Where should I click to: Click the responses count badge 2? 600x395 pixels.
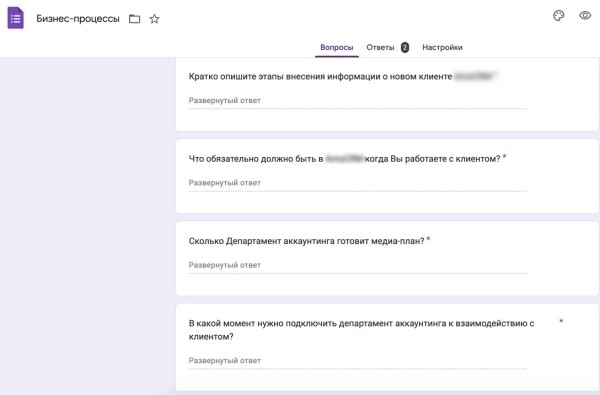pyautogui.click(x=405, y=47)
